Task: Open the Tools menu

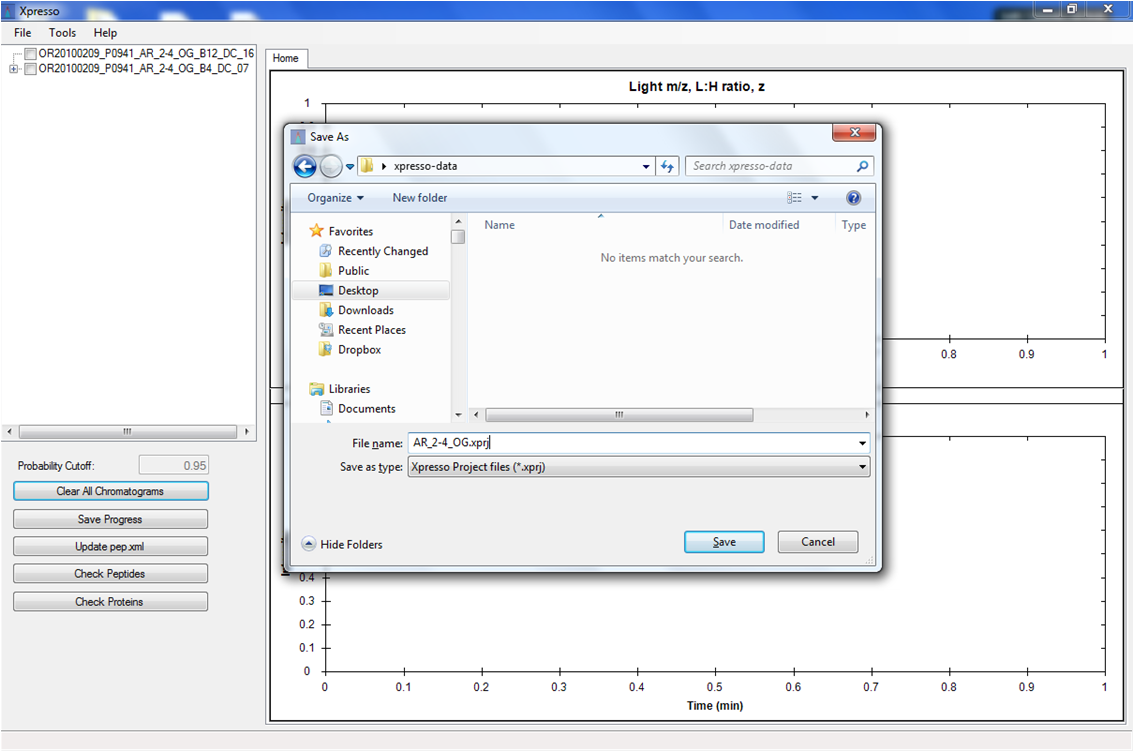Action: (x=62, y=33)
